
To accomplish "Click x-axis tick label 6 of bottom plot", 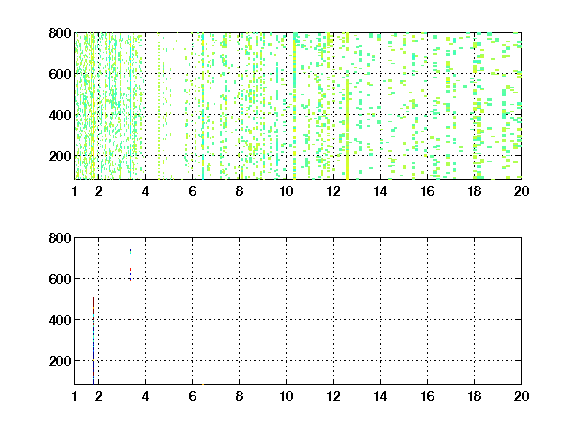I will pos(192,396).
